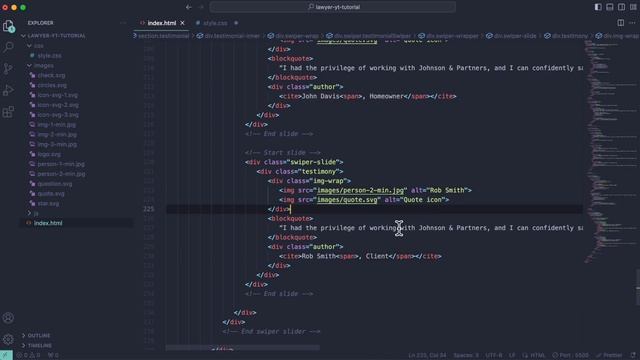640x360 pixels.
Task: Click the lawyer-yt-tutorial command center search box
Action: (333, 7)
